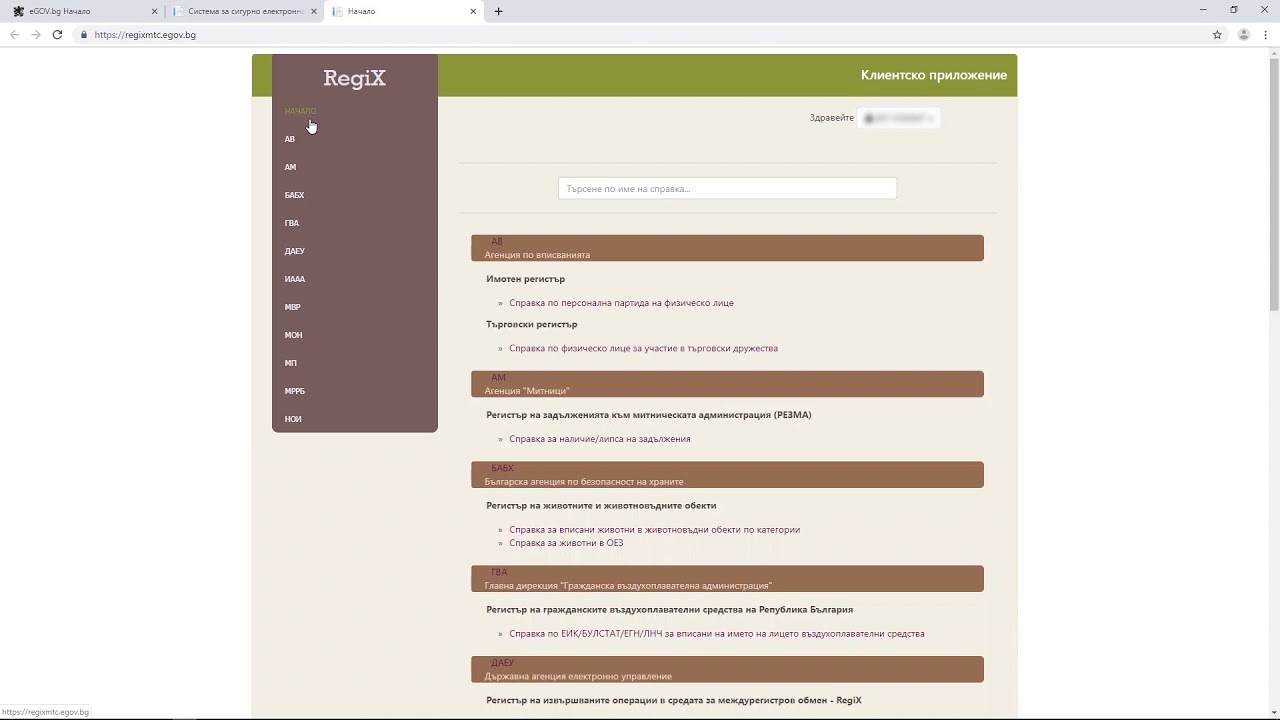Switch to the eGOV.bg Начало tab
Viewport: 1280px width, 720px height.
(83, 11)
